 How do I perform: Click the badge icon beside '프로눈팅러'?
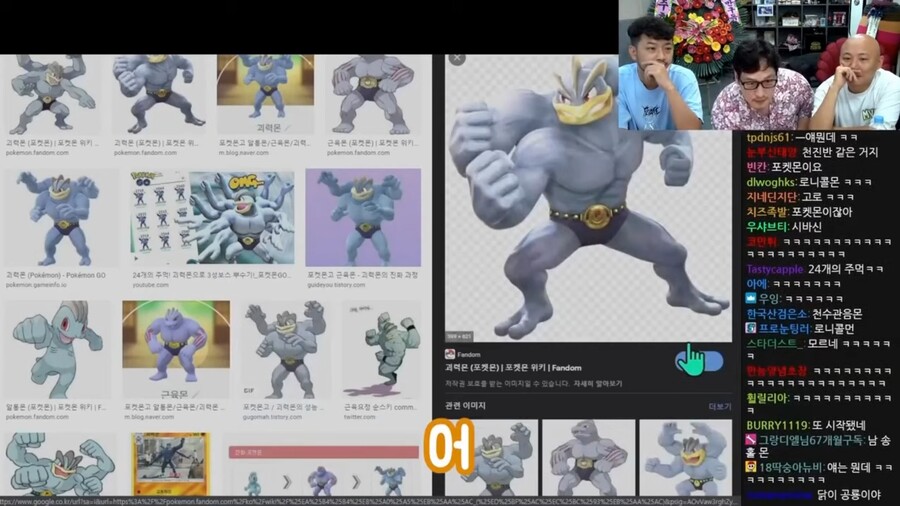(x=751, y=328)
